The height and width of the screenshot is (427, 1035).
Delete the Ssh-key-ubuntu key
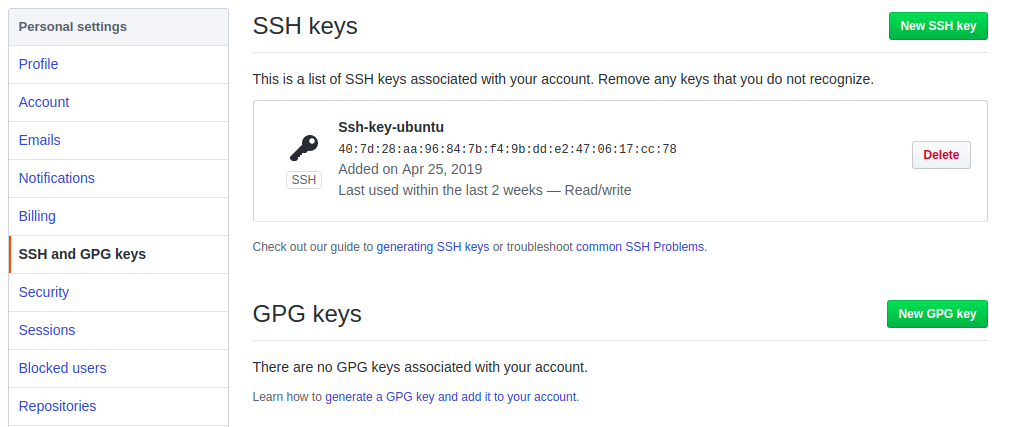(941, 155)
